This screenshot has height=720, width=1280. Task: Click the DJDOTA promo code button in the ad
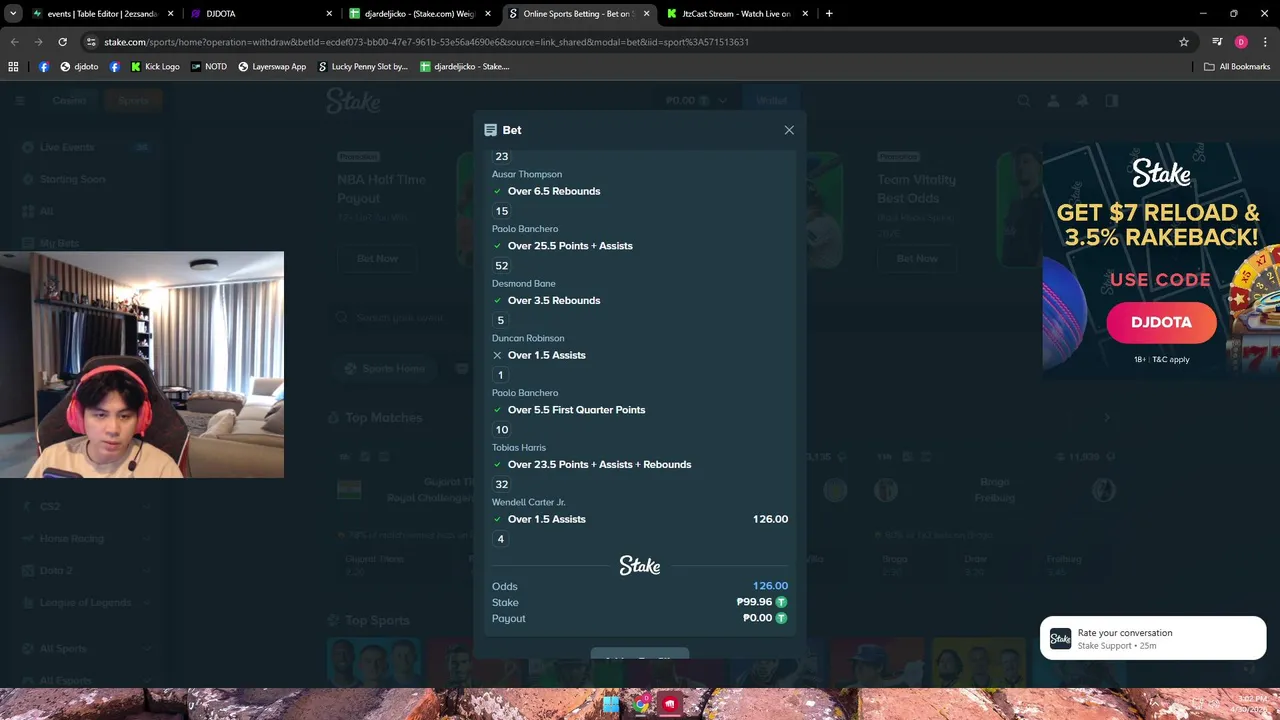click(1161, 322)
